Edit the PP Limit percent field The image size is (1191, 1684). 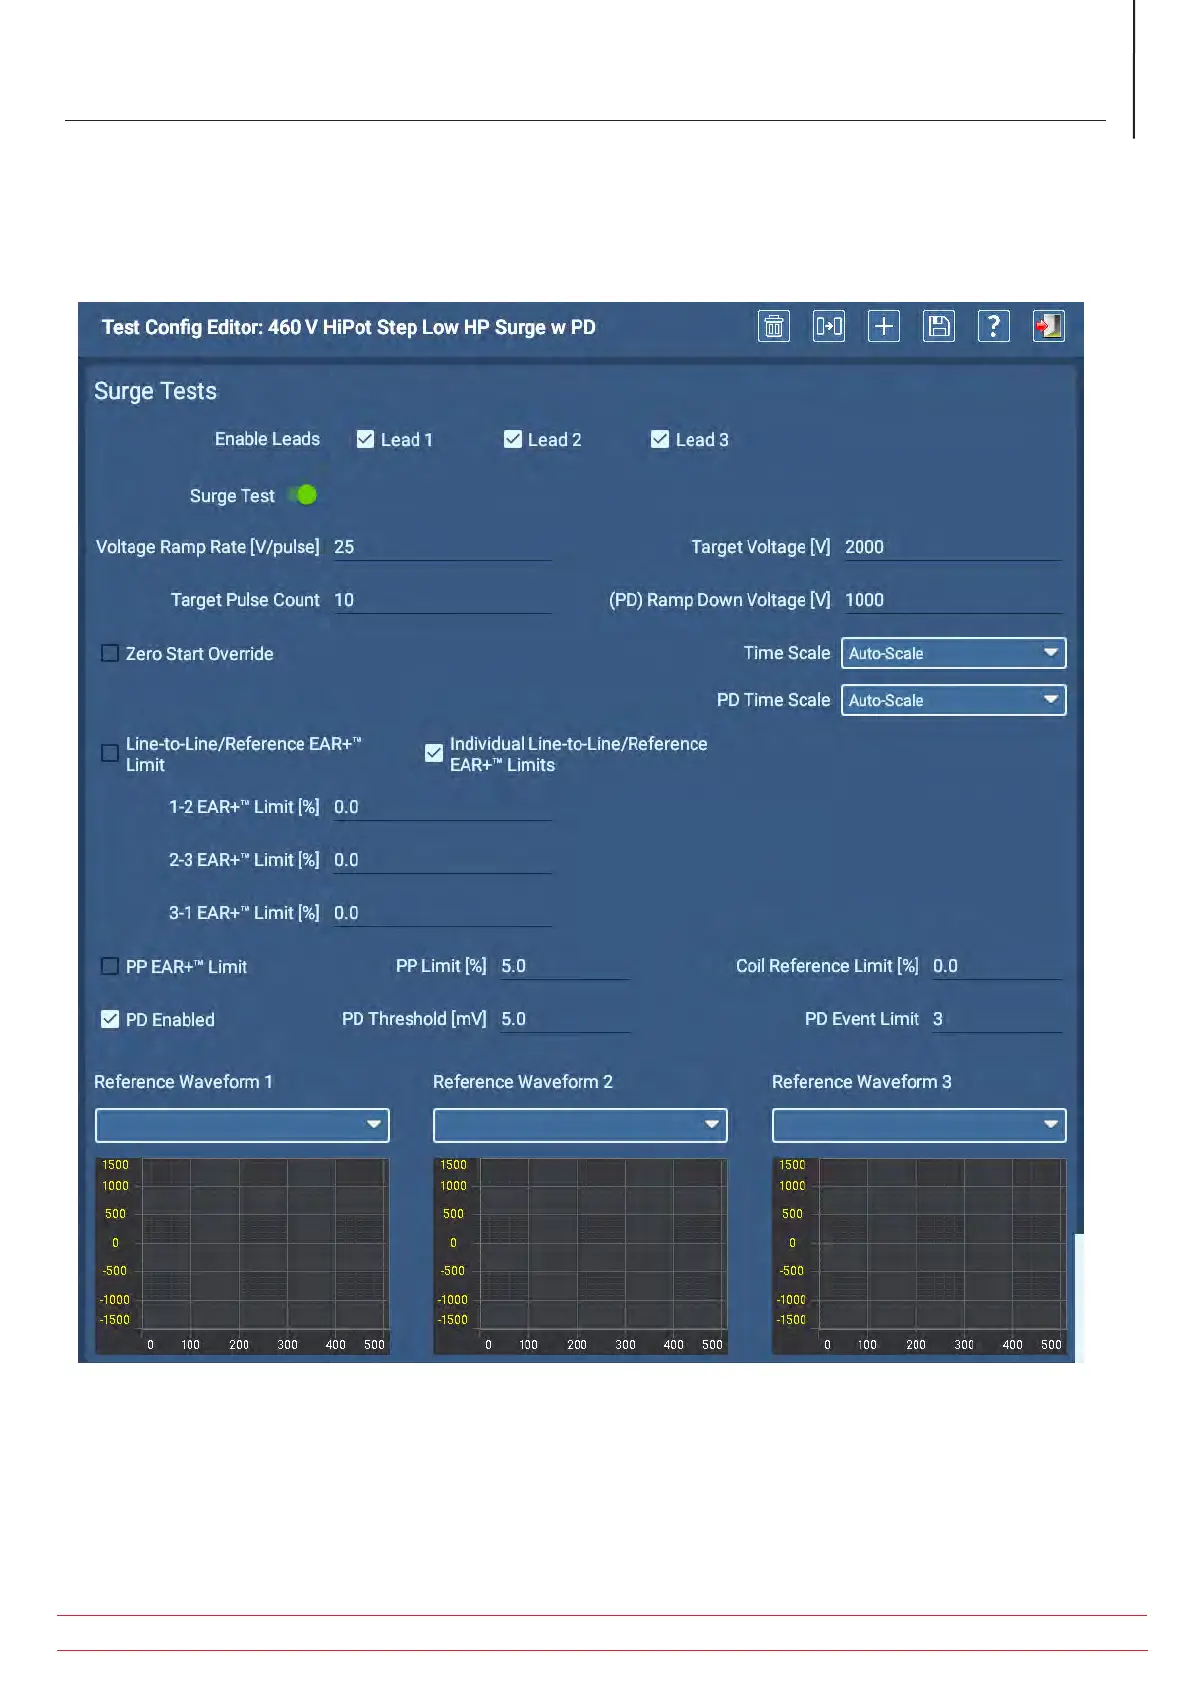click(x=564, y=966)
